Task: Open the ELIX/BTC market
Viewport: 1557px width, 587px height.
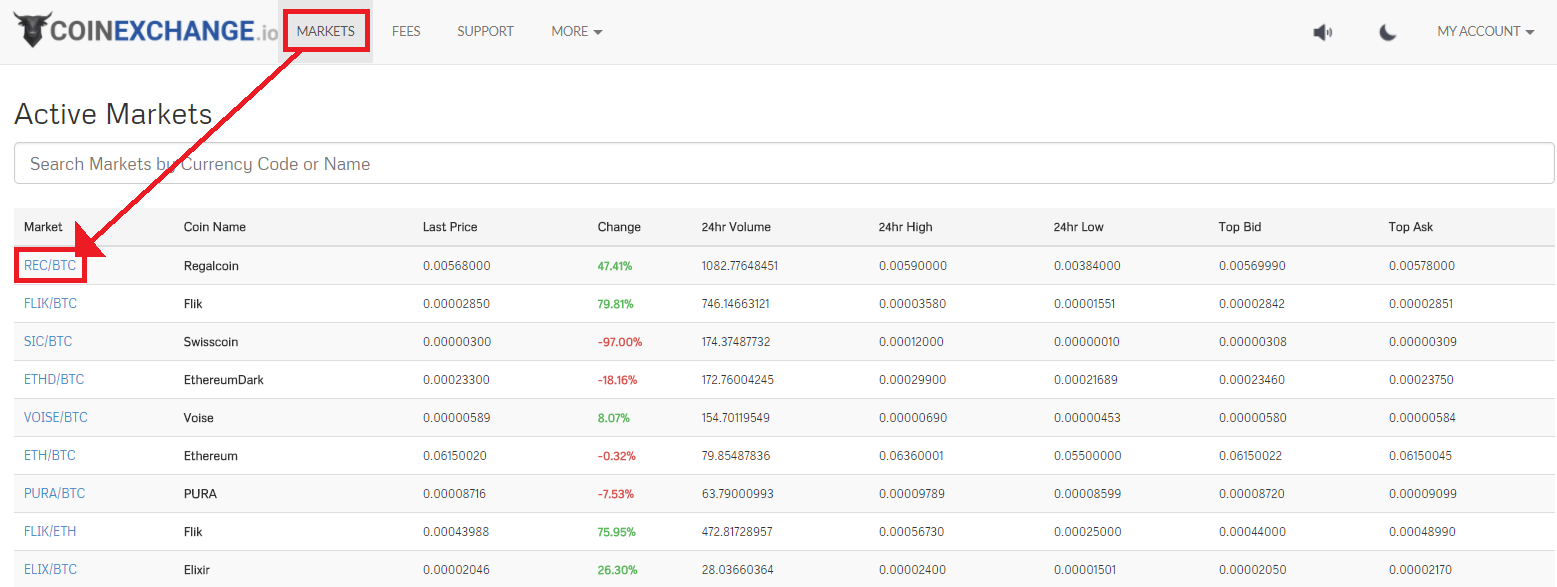Action: (50, 570)
